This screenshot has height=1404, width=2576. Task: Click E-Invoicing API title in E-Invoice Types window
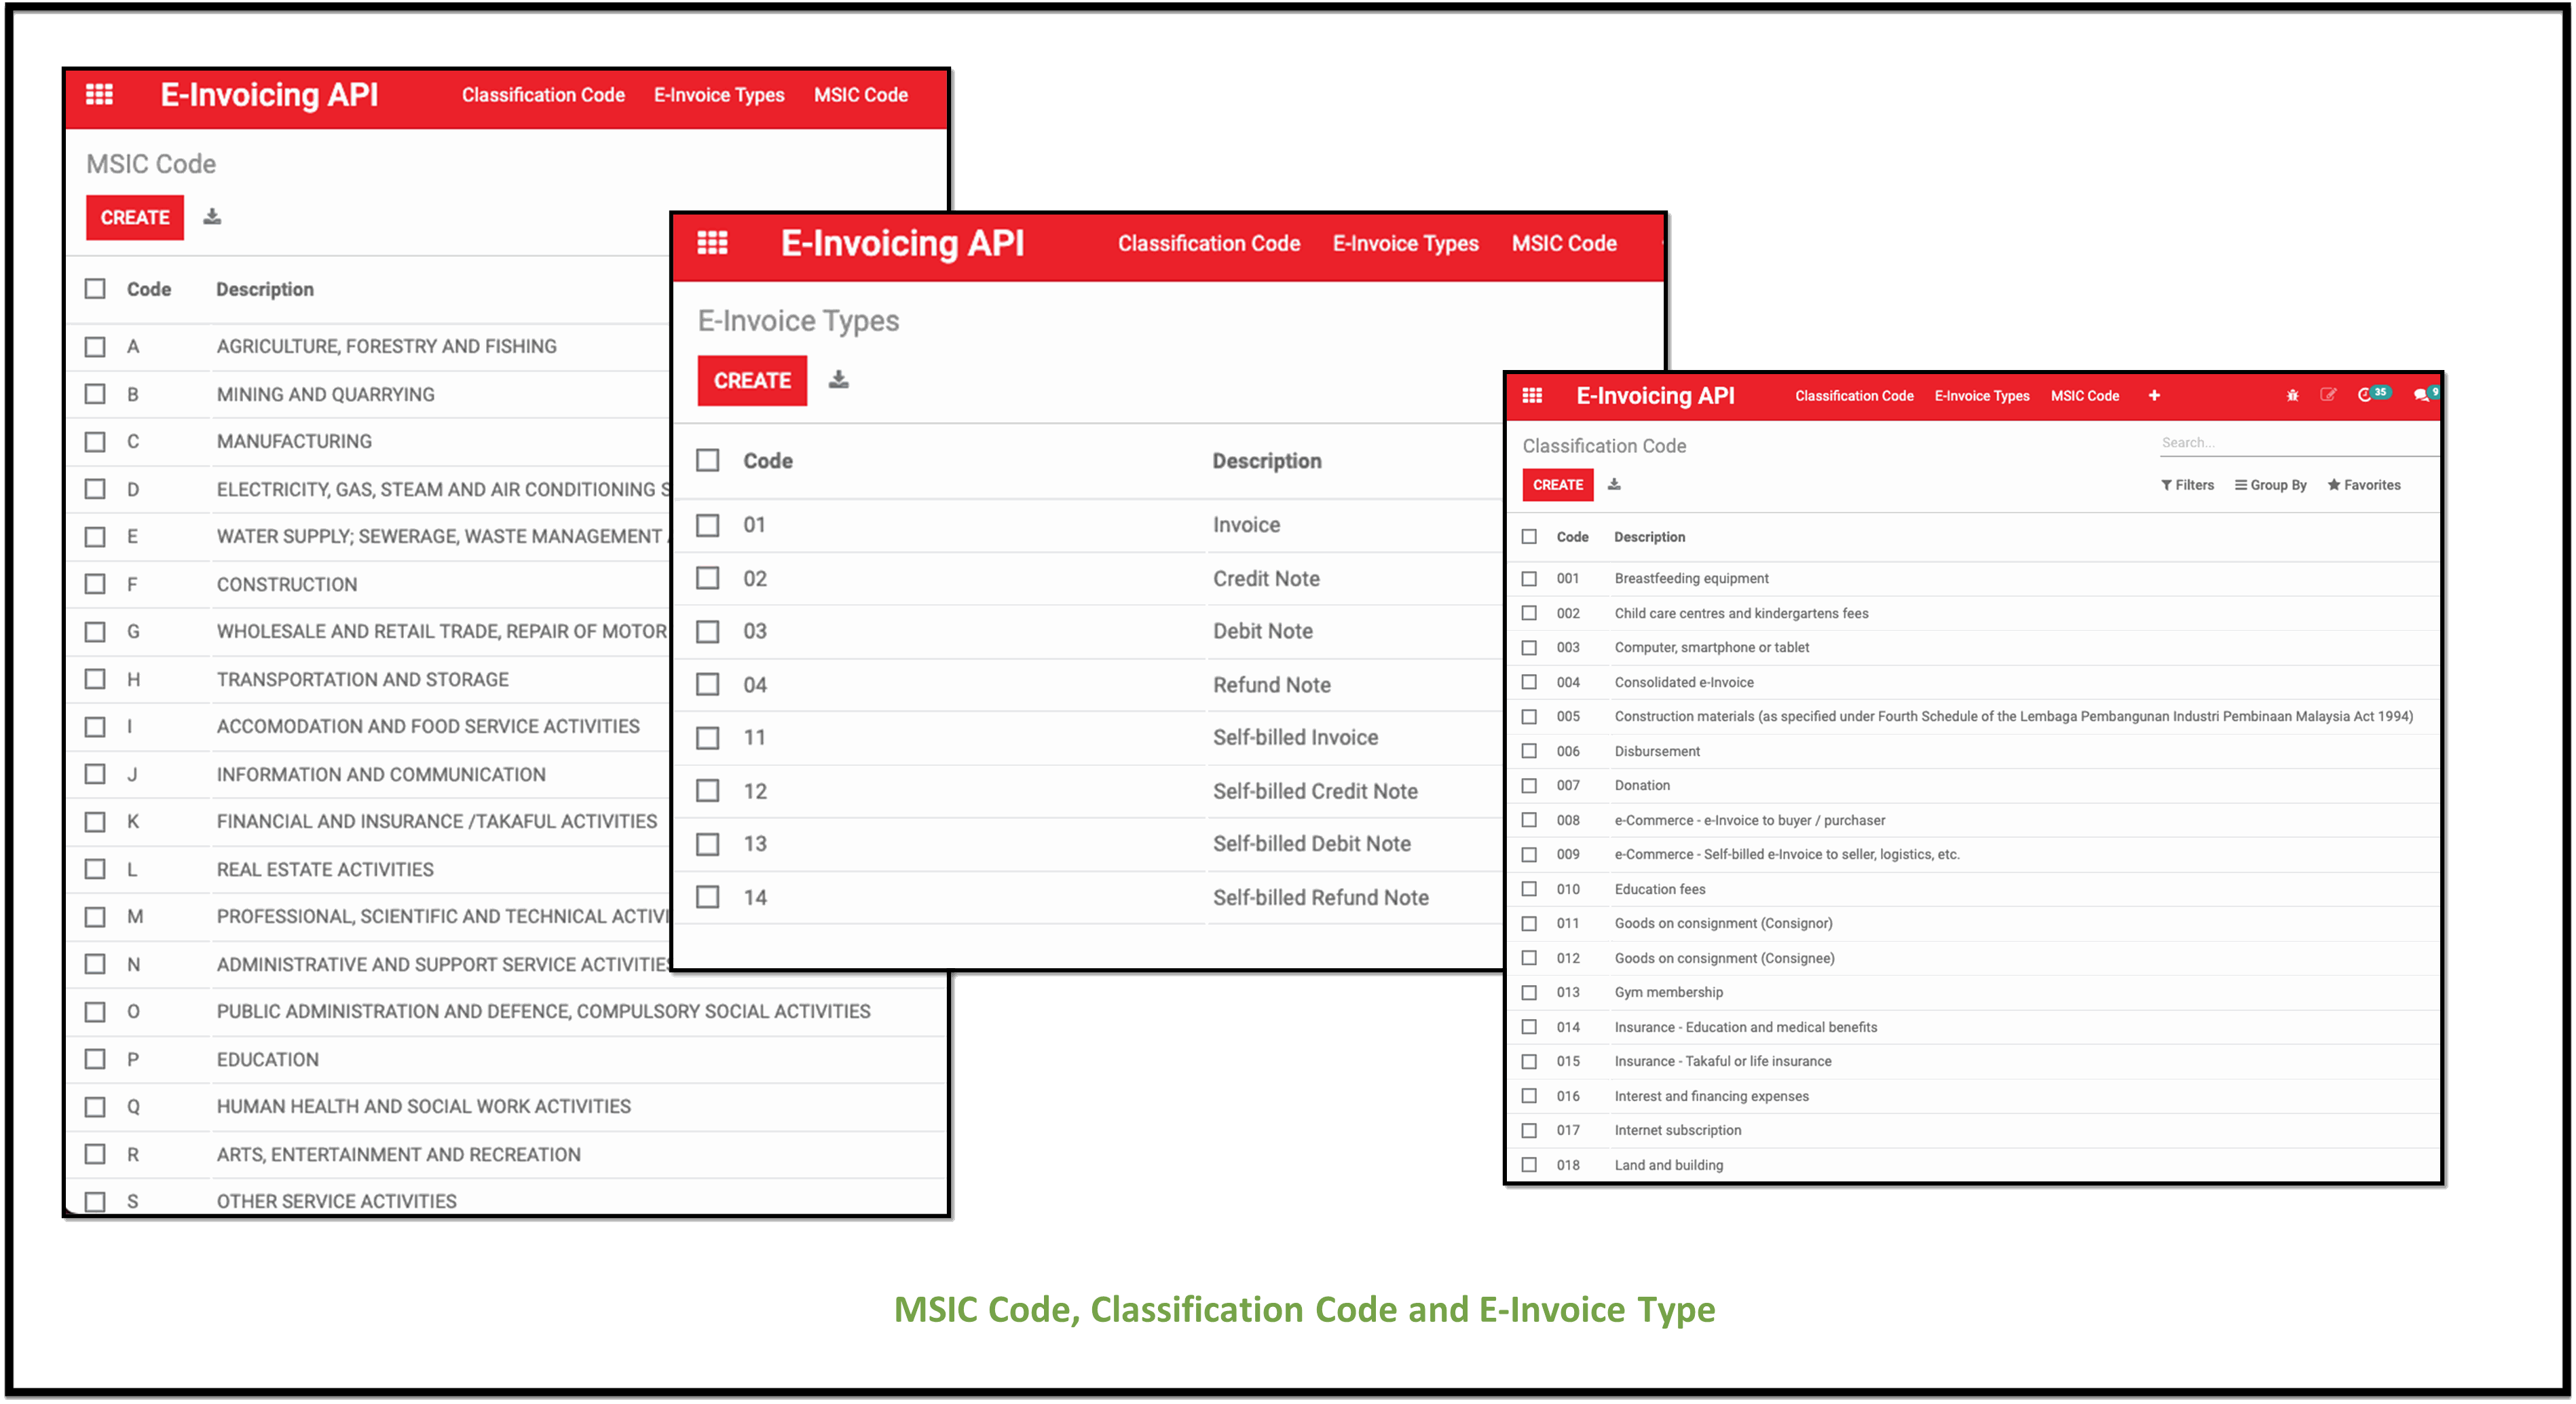902,243
